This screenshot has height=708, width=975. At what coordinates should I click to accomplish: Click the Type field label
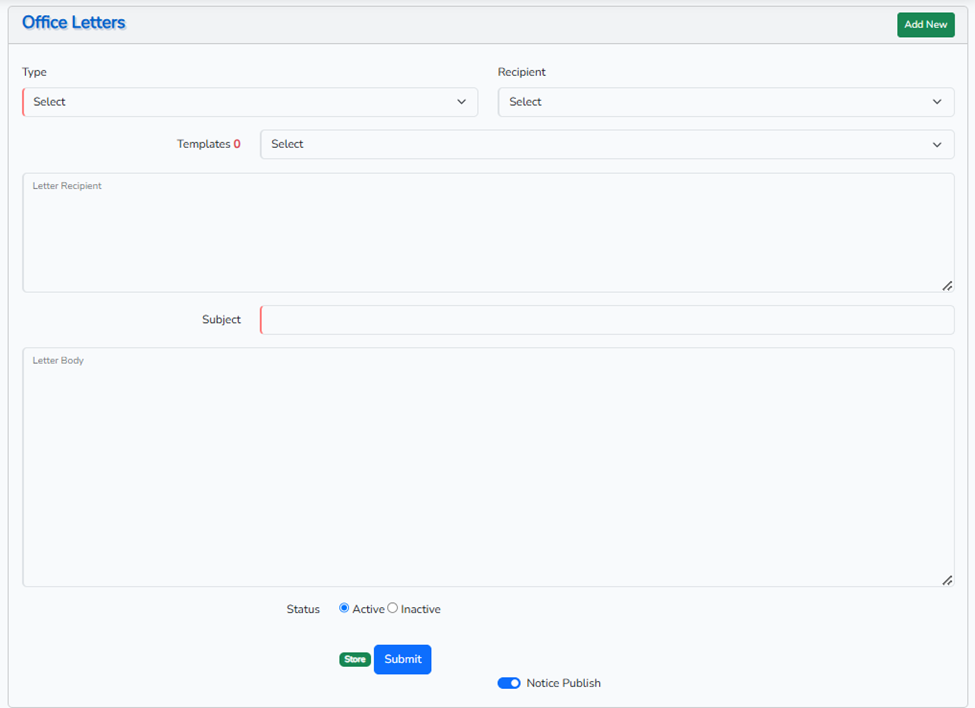(x=34, y=72)
